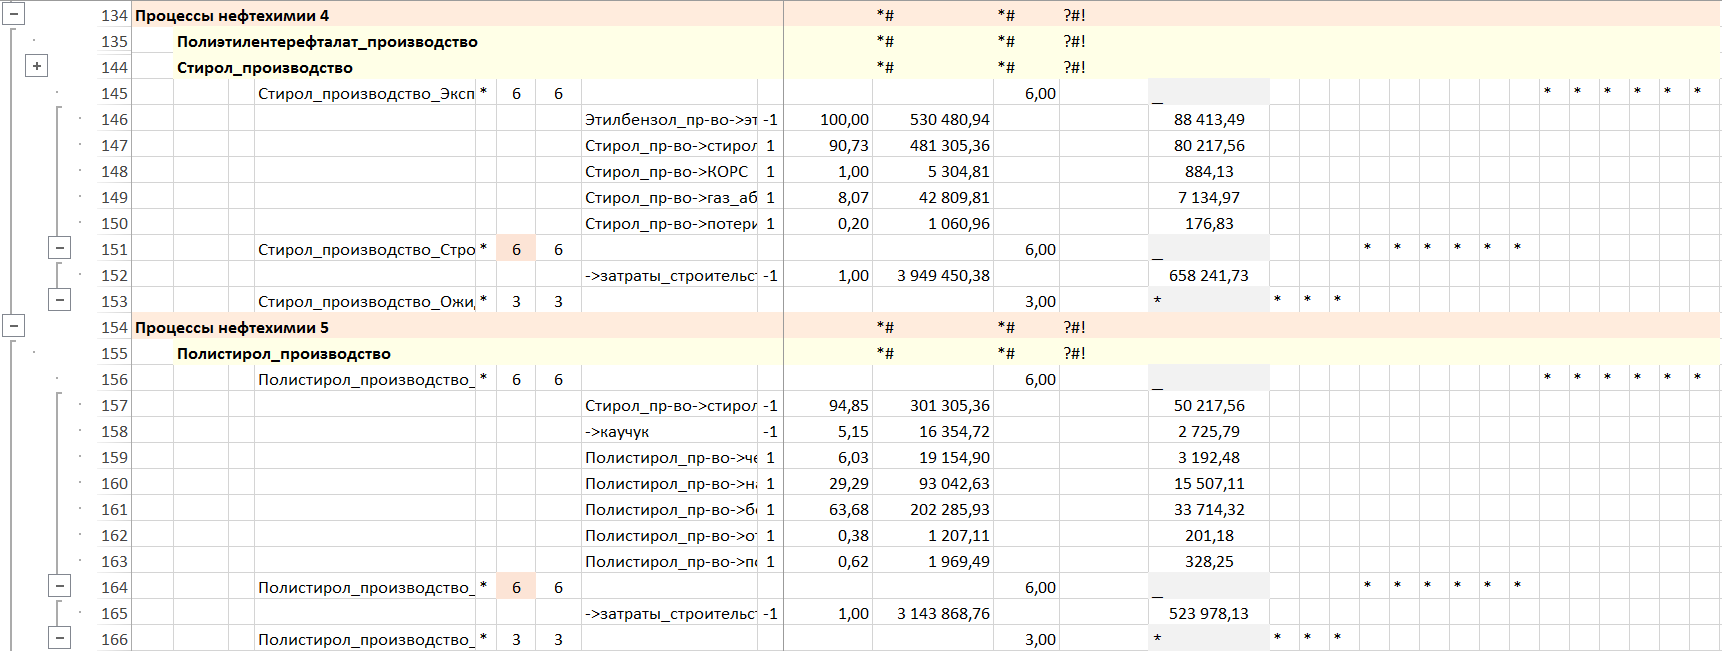Select the orange highlighted cell in row 164
Viewport: 1722px width, 651px height.
pos(516,587)
